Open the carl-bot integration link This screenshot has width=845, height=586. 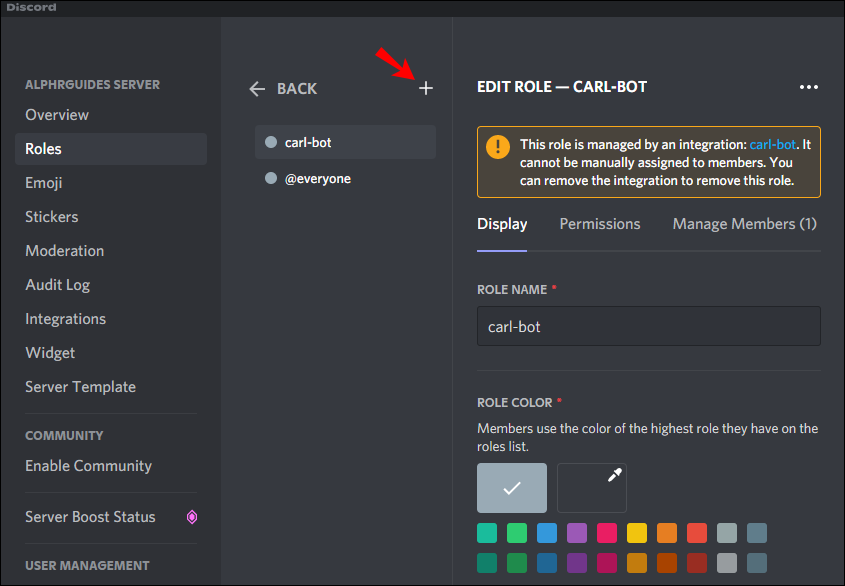772,144
